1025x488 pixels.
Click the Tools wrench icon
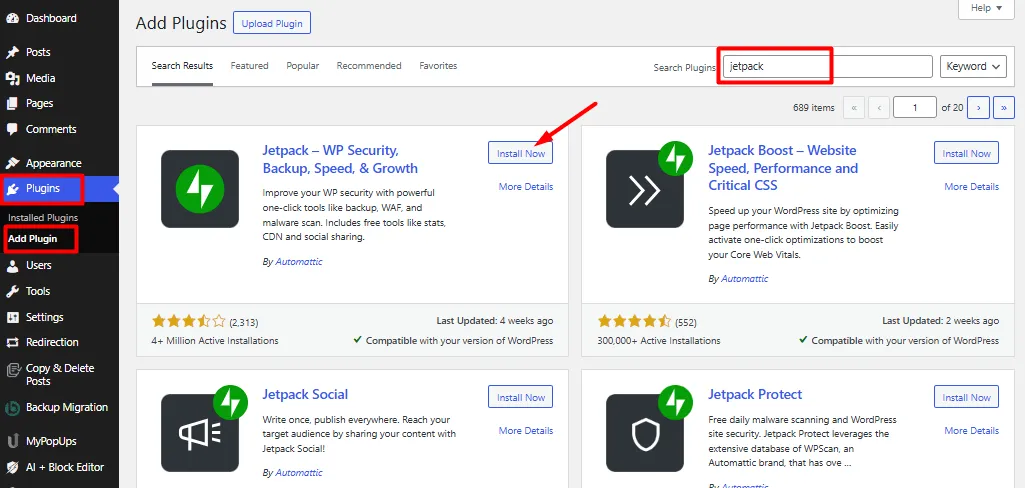12,291
